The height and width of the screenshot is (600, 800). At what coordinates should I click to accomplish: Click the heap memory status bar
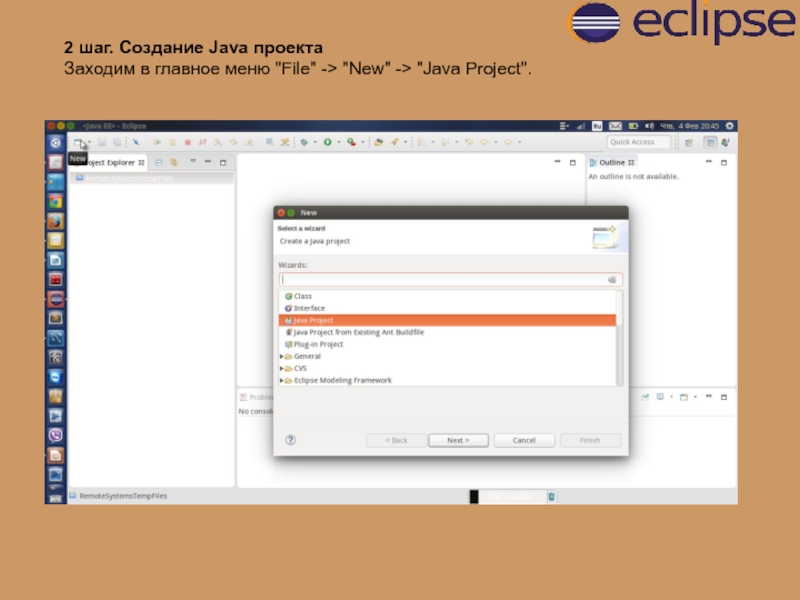(508, 496)
